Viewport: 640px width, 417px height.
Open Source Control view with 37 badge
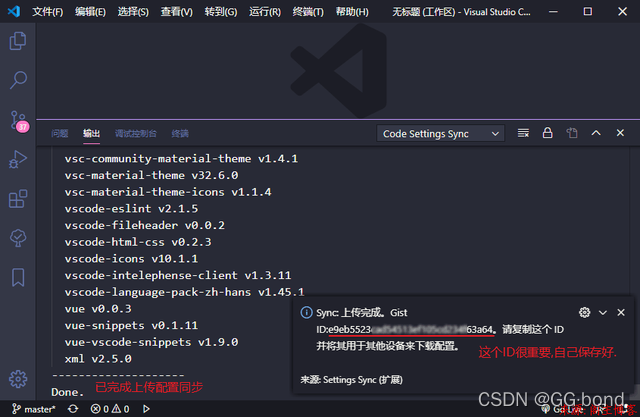tap(18, 121)
